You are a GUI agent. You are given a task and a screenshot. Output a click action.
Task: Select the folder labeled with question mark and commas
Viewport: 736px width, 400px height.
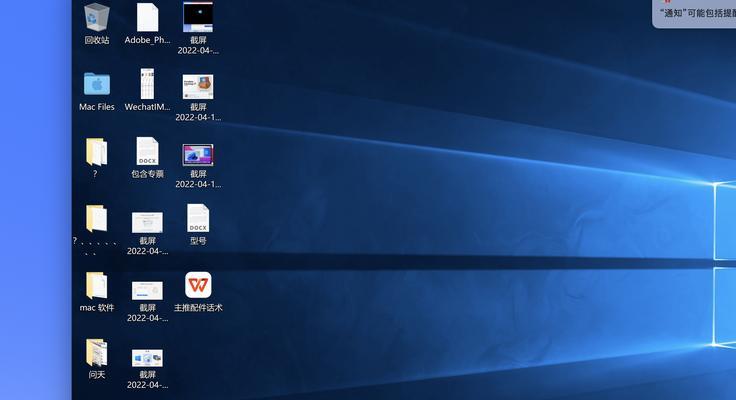pyautogui.click(x=96, y=218)
